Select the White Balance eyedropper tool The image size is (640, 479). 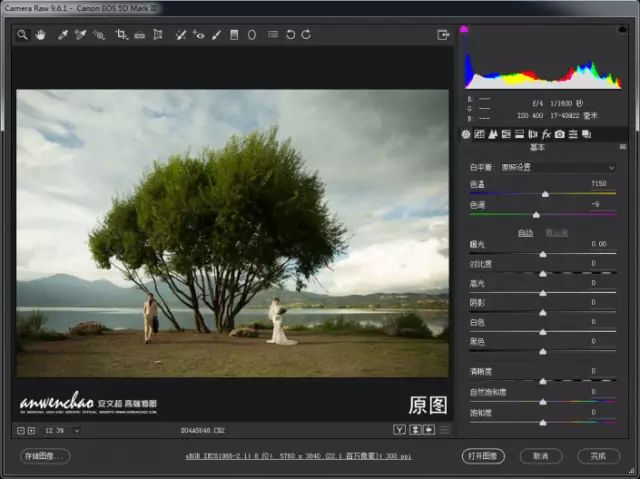(63, 35)
